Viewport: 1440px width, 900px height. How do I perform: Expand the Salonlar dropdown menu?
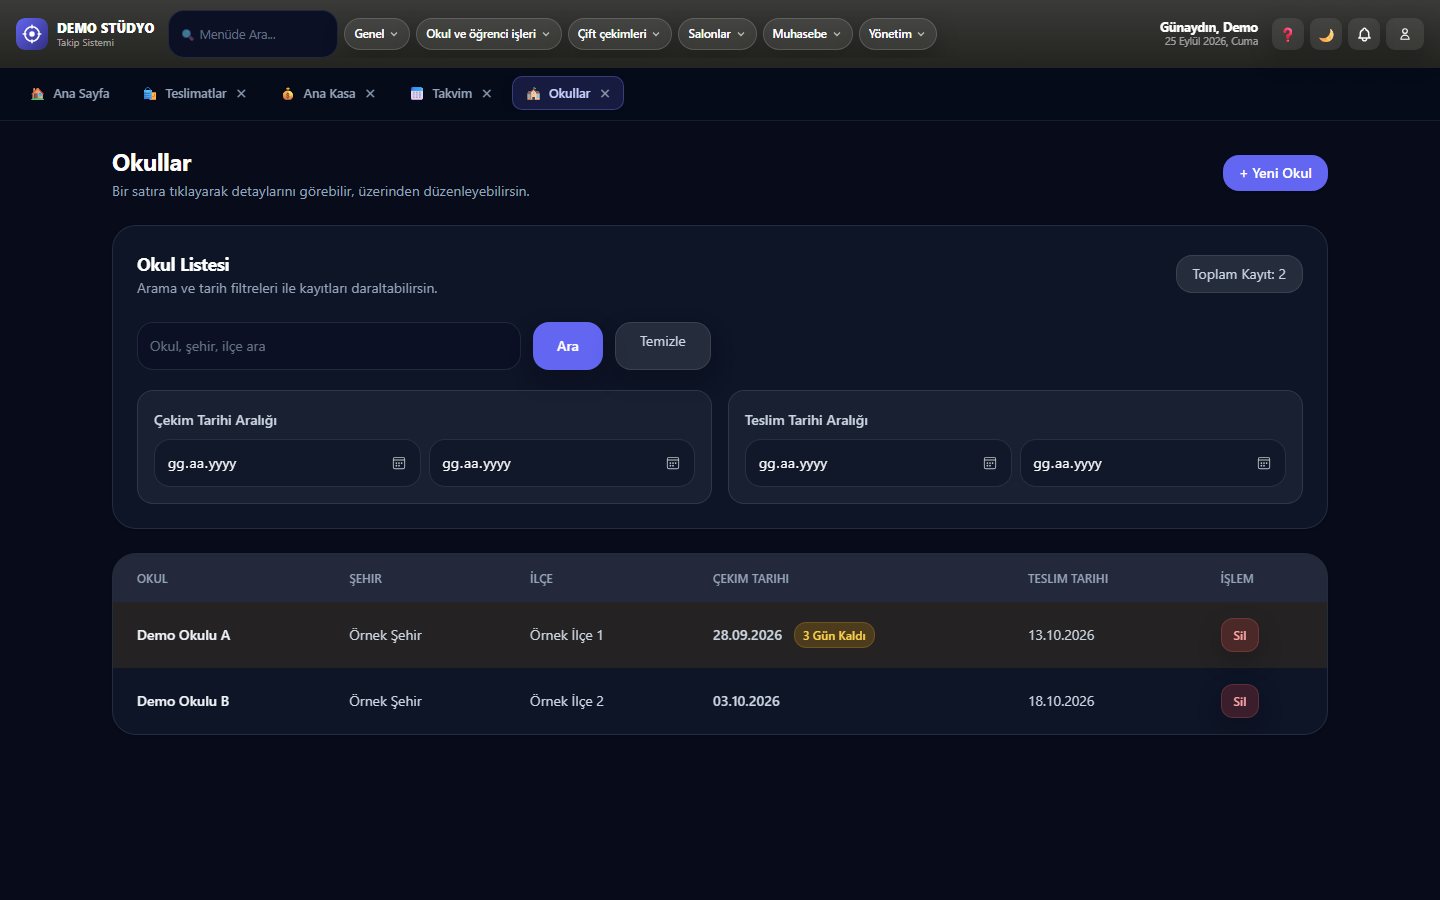[x=717, y=34]
